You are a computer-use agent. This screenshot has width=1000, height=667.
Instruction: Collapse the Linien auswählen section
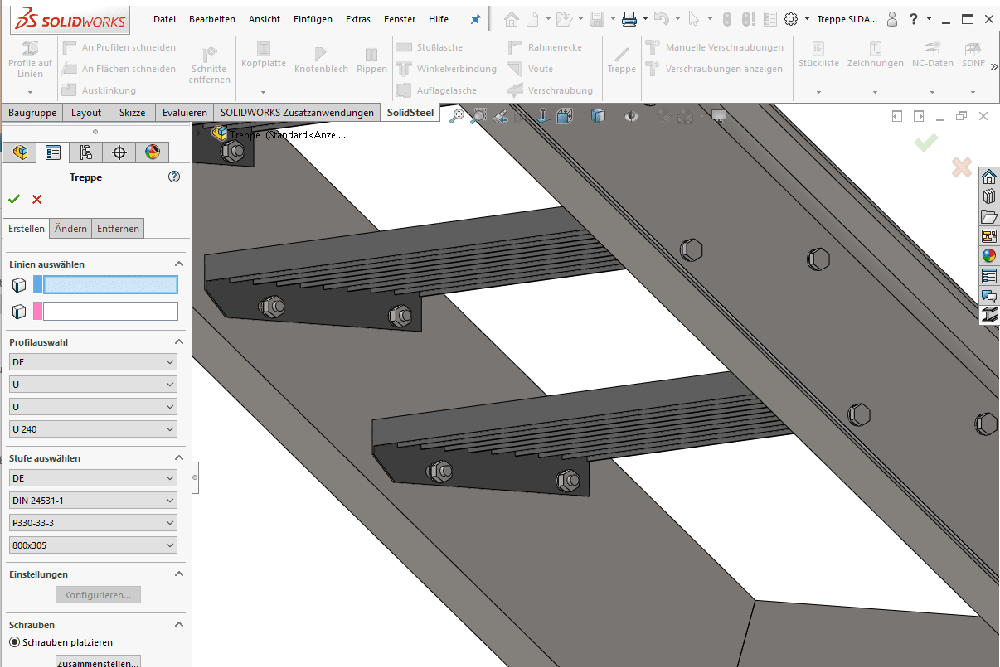[x=179, y=264]
